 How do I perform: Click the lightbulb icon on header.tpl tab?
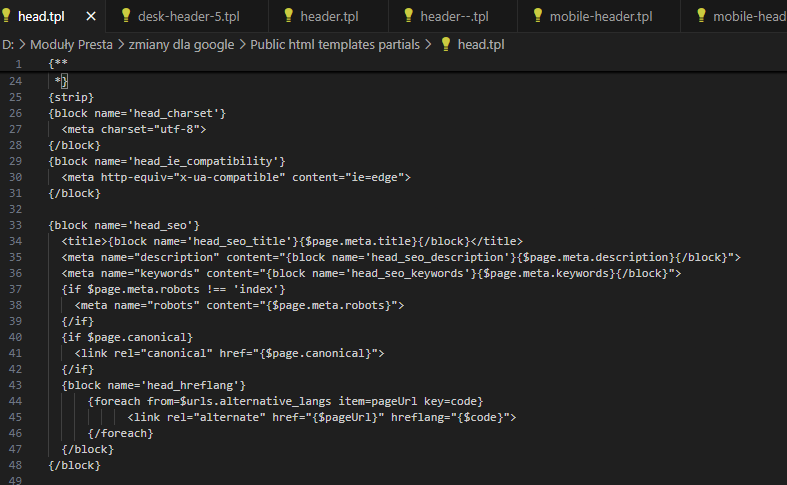(289, 16)
